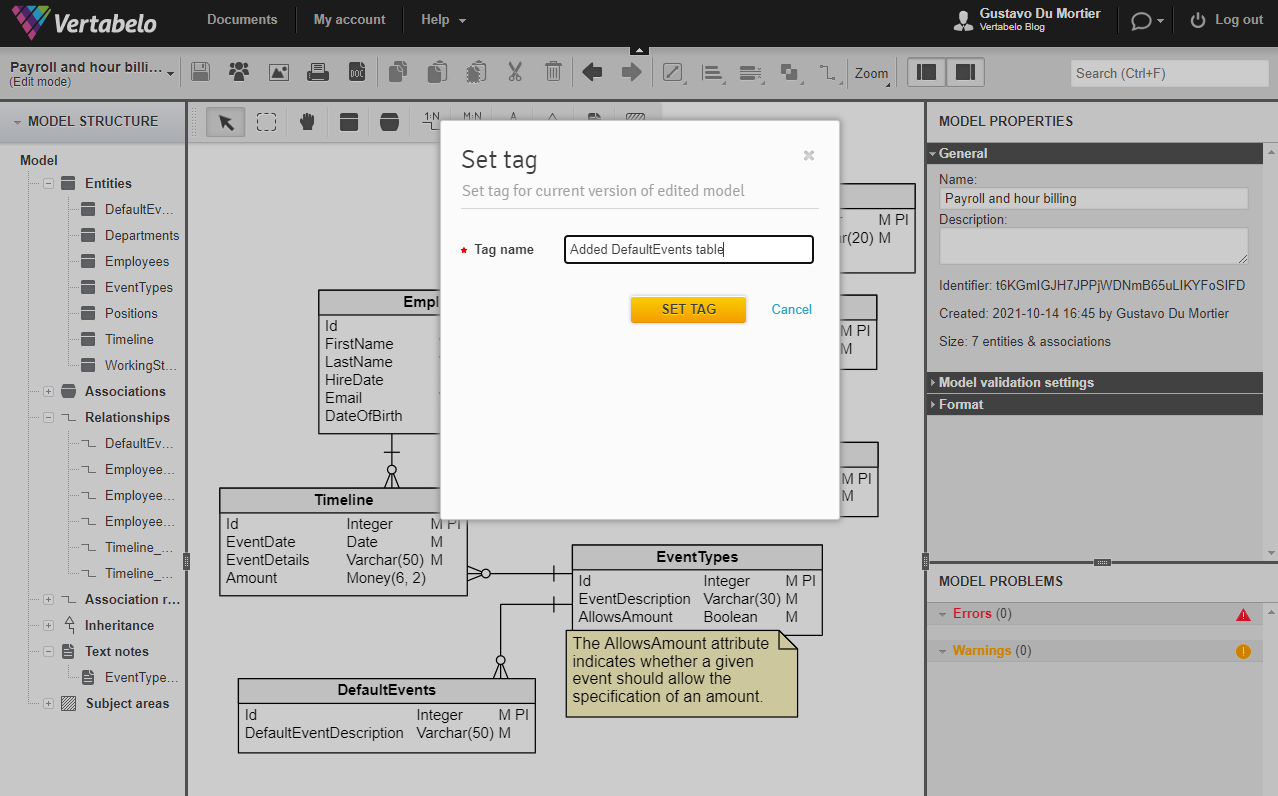The height and width of the screenshot is (796, 1278).
Task: Pick the add association tool
Action: 390,122
